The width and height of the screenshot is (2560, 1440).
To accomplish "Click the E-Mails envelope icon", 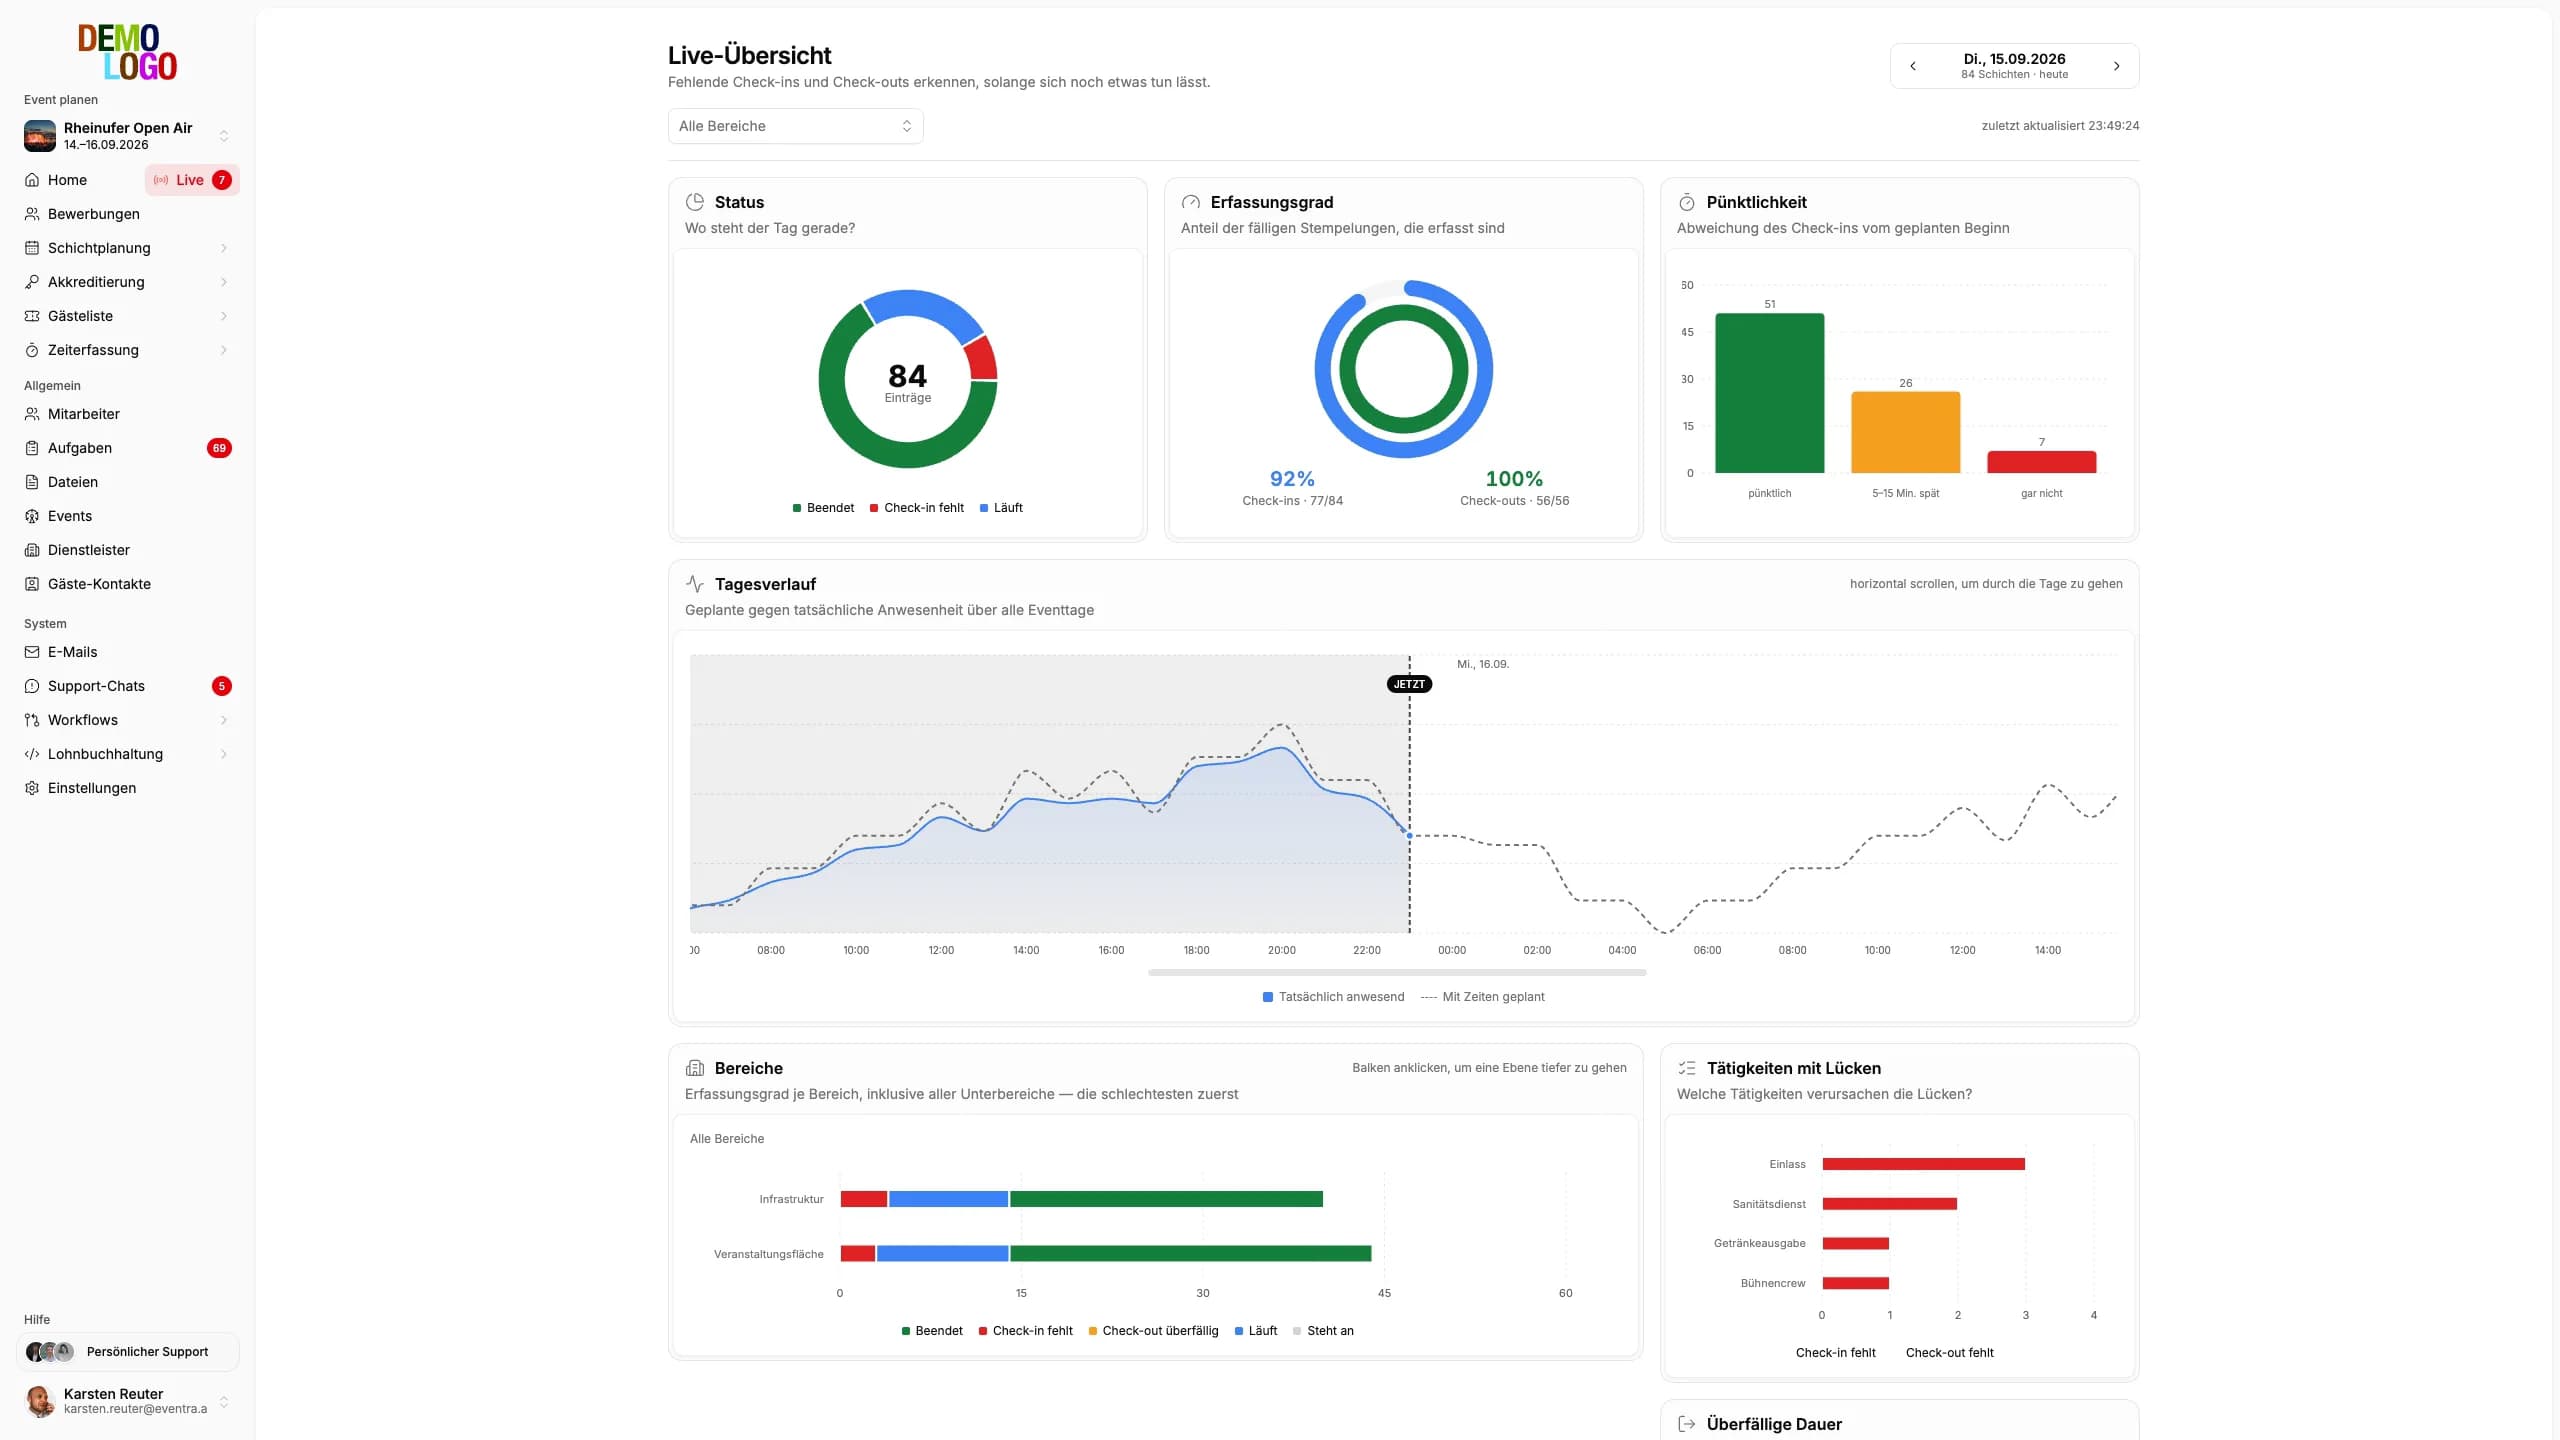I will point(32,652).
